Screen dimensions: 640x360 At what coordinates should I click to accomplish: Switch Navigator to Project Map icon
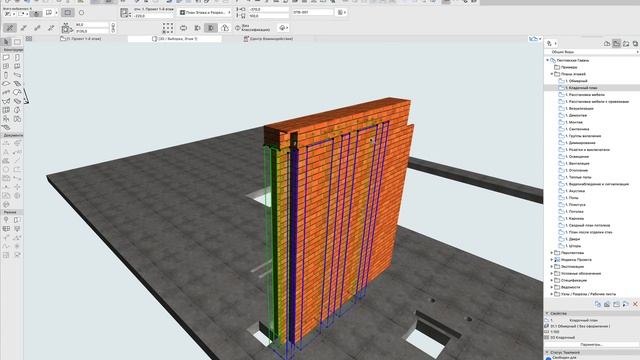[607, 43]
